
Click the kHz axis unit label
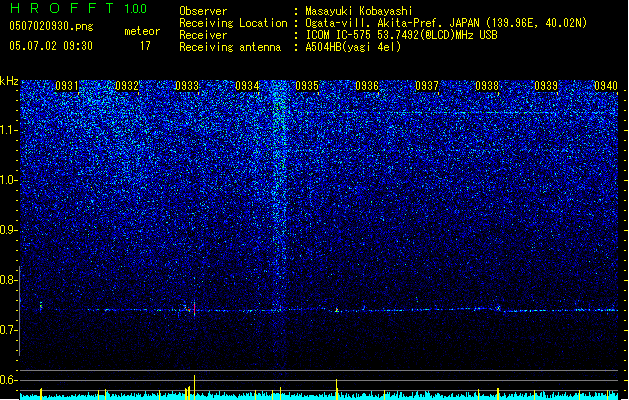9,81
